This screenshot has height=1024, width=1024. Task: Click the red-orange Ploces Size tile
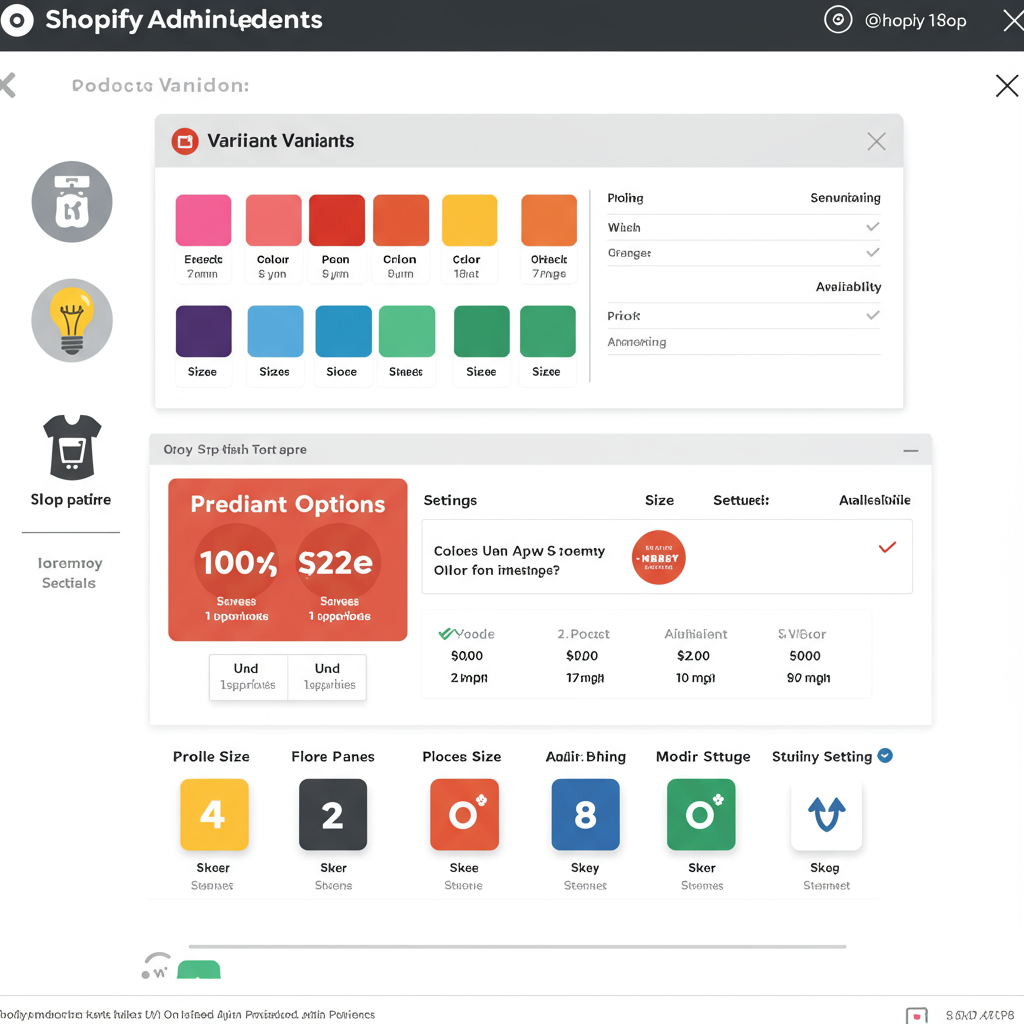click(463, 815)
